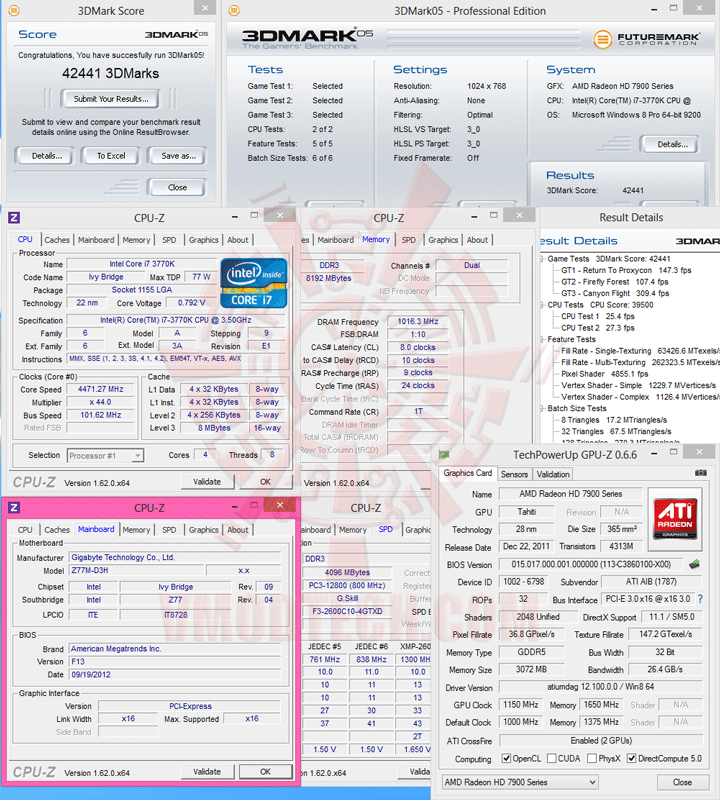Click the ATI Radeon logo in GPU-Z

pos(675,519)
